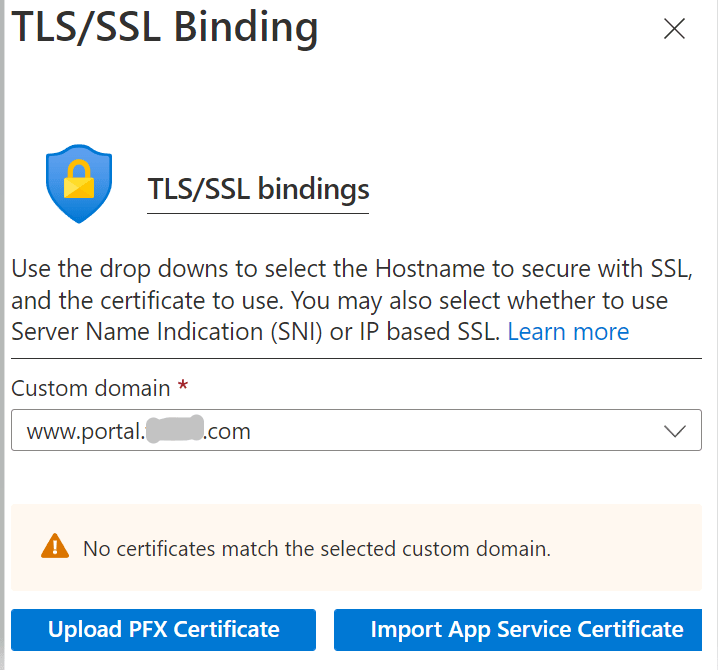Image resolution: width=718 pixels, height=670 pixels.
Task: Click the TLS/SSL Binding panel title
Action: click(164, 27)
